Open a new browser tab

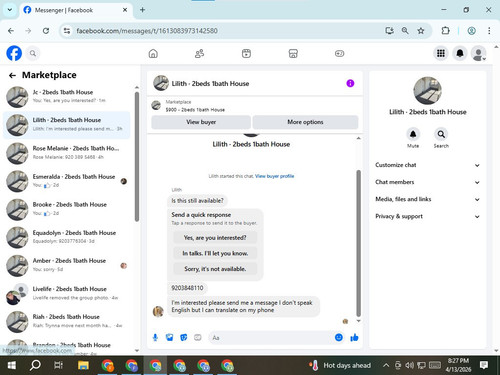142,10
